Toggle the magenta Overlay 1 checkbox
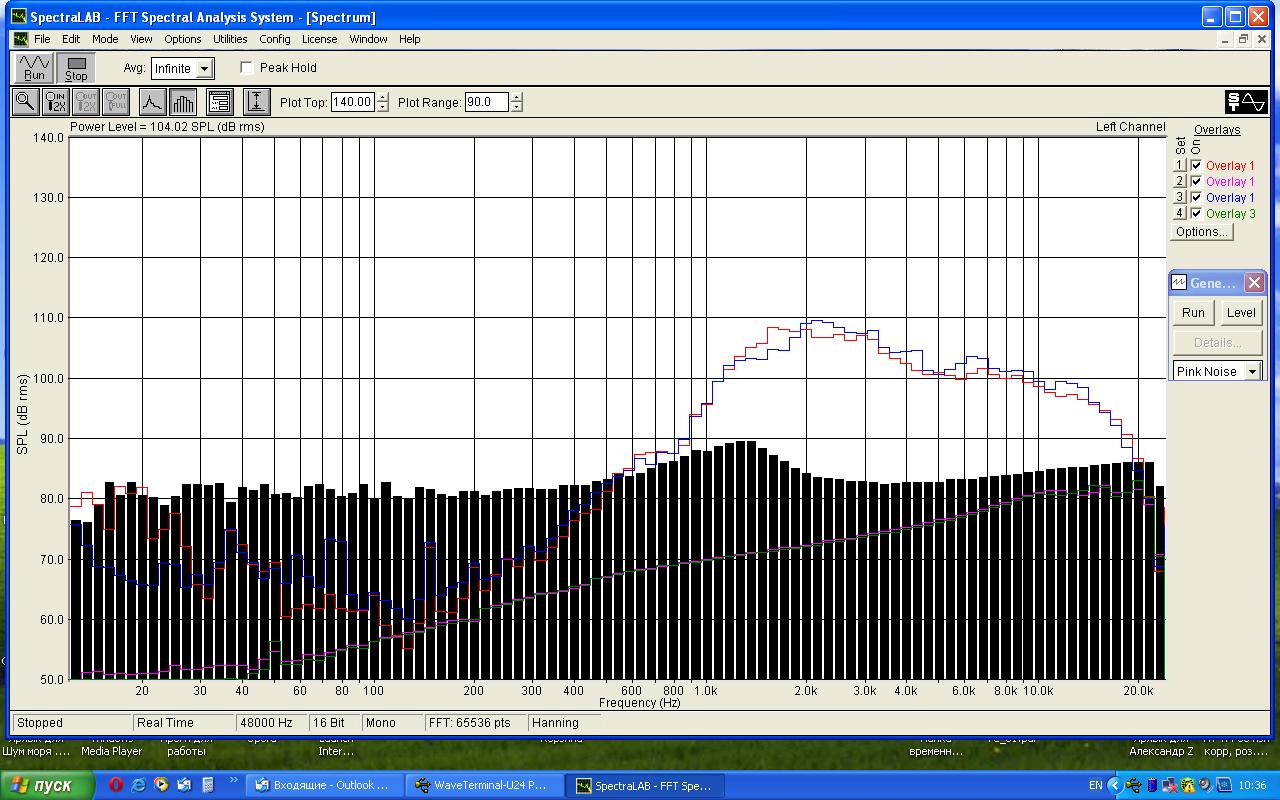This screenshot has width=1280, height=800. [1197, 182]
